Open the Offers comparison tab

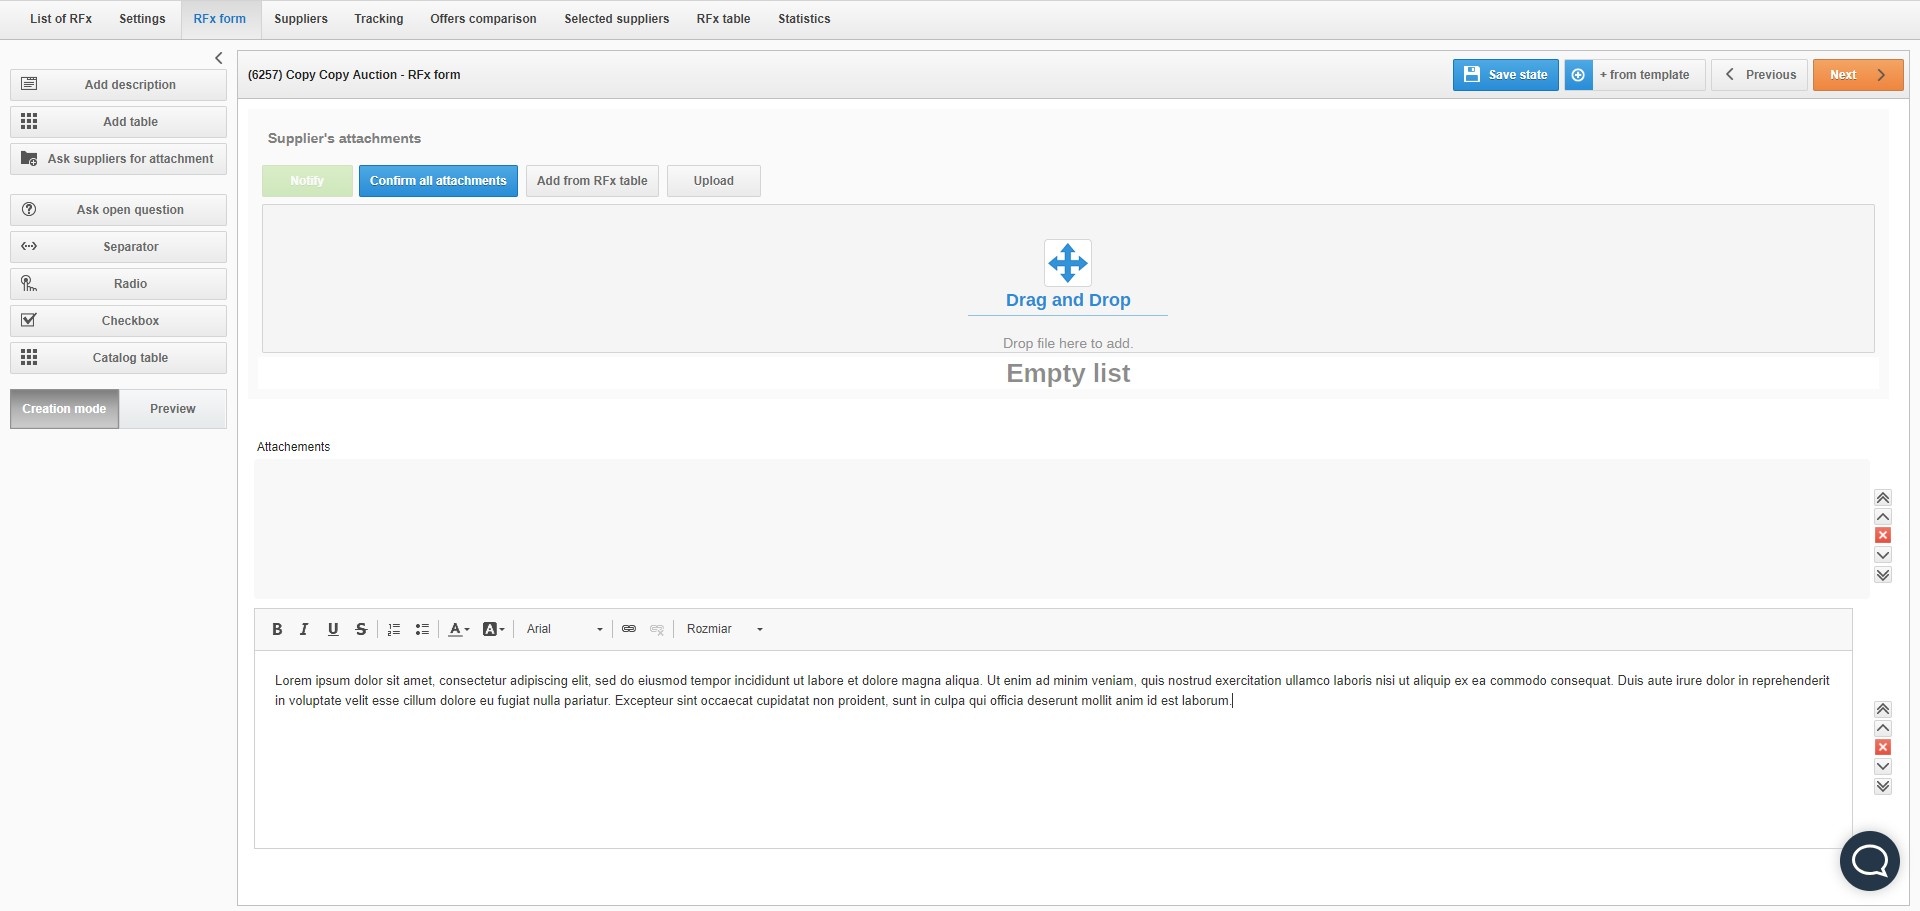pos(483,19)
